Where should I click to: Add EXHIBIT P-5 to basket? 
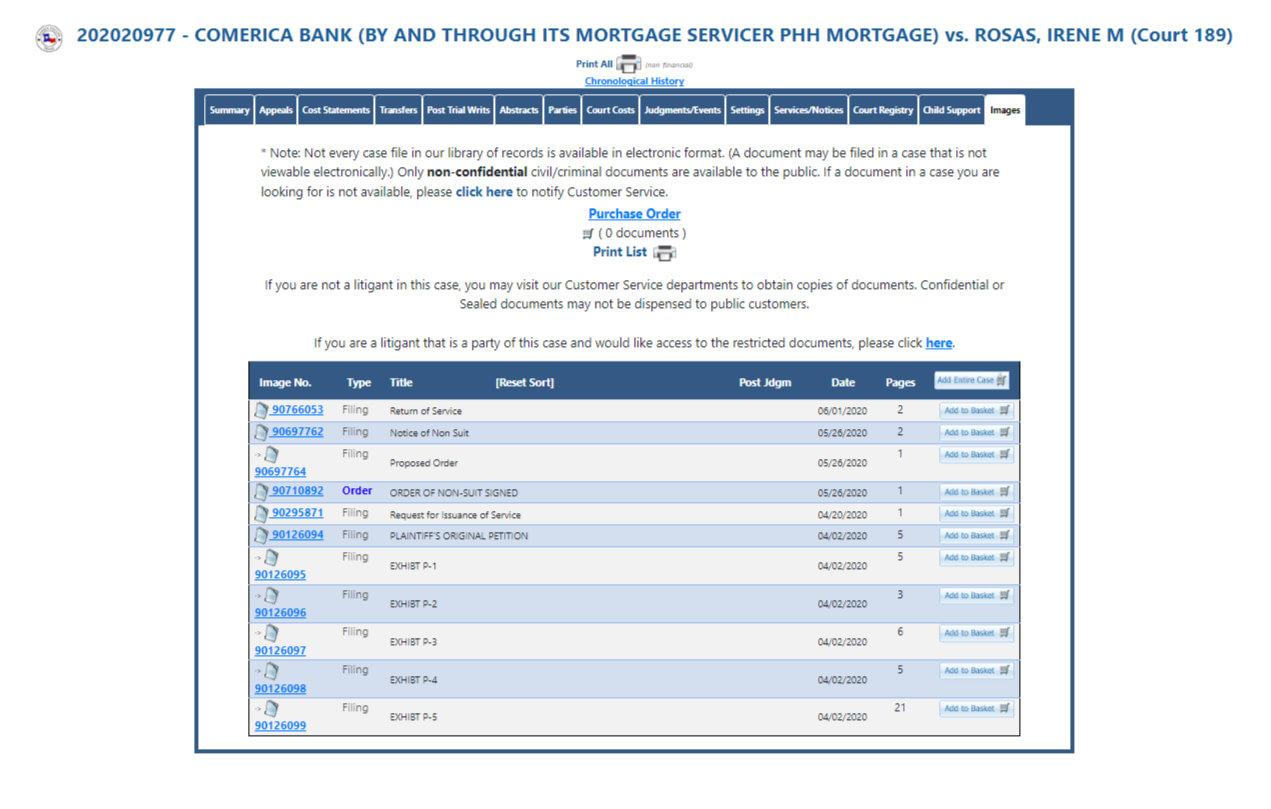(x=976, y=708)
